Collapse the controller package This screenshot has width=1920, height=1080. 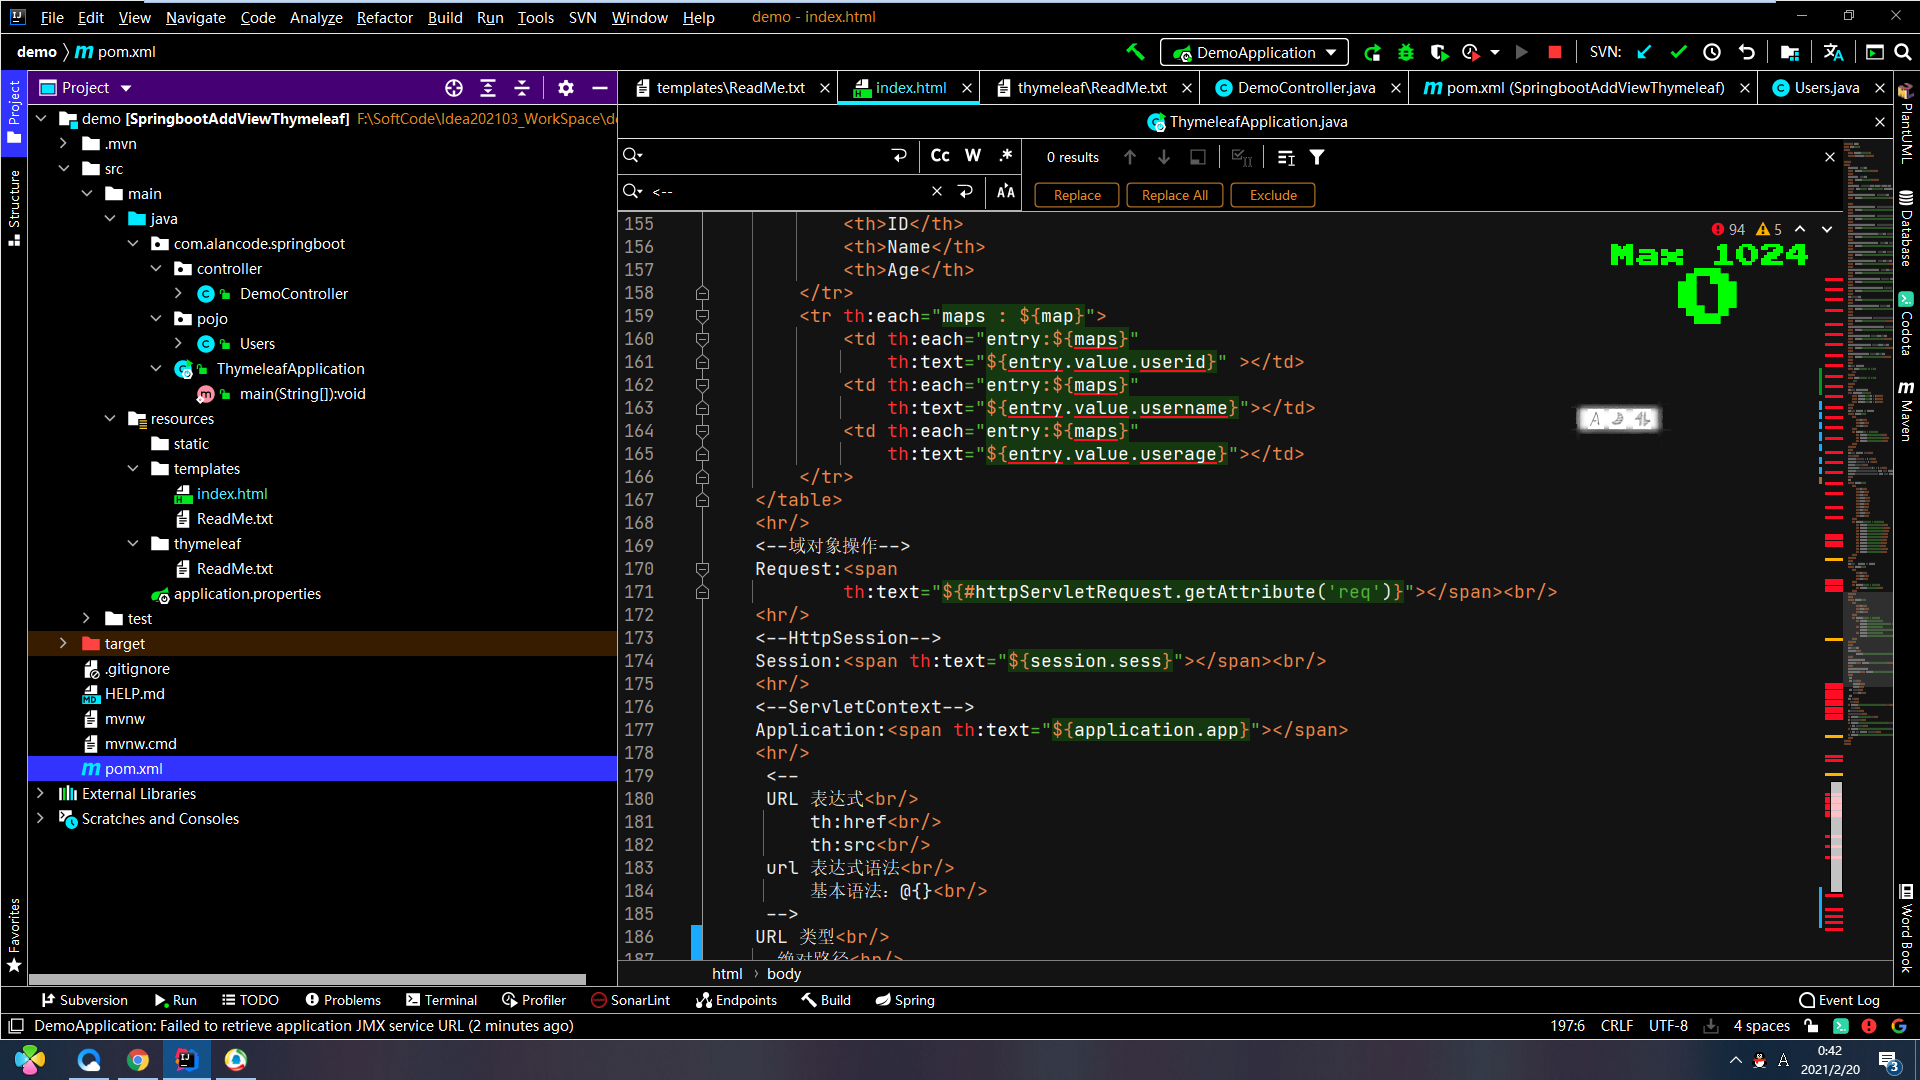[x=155, y=269]
